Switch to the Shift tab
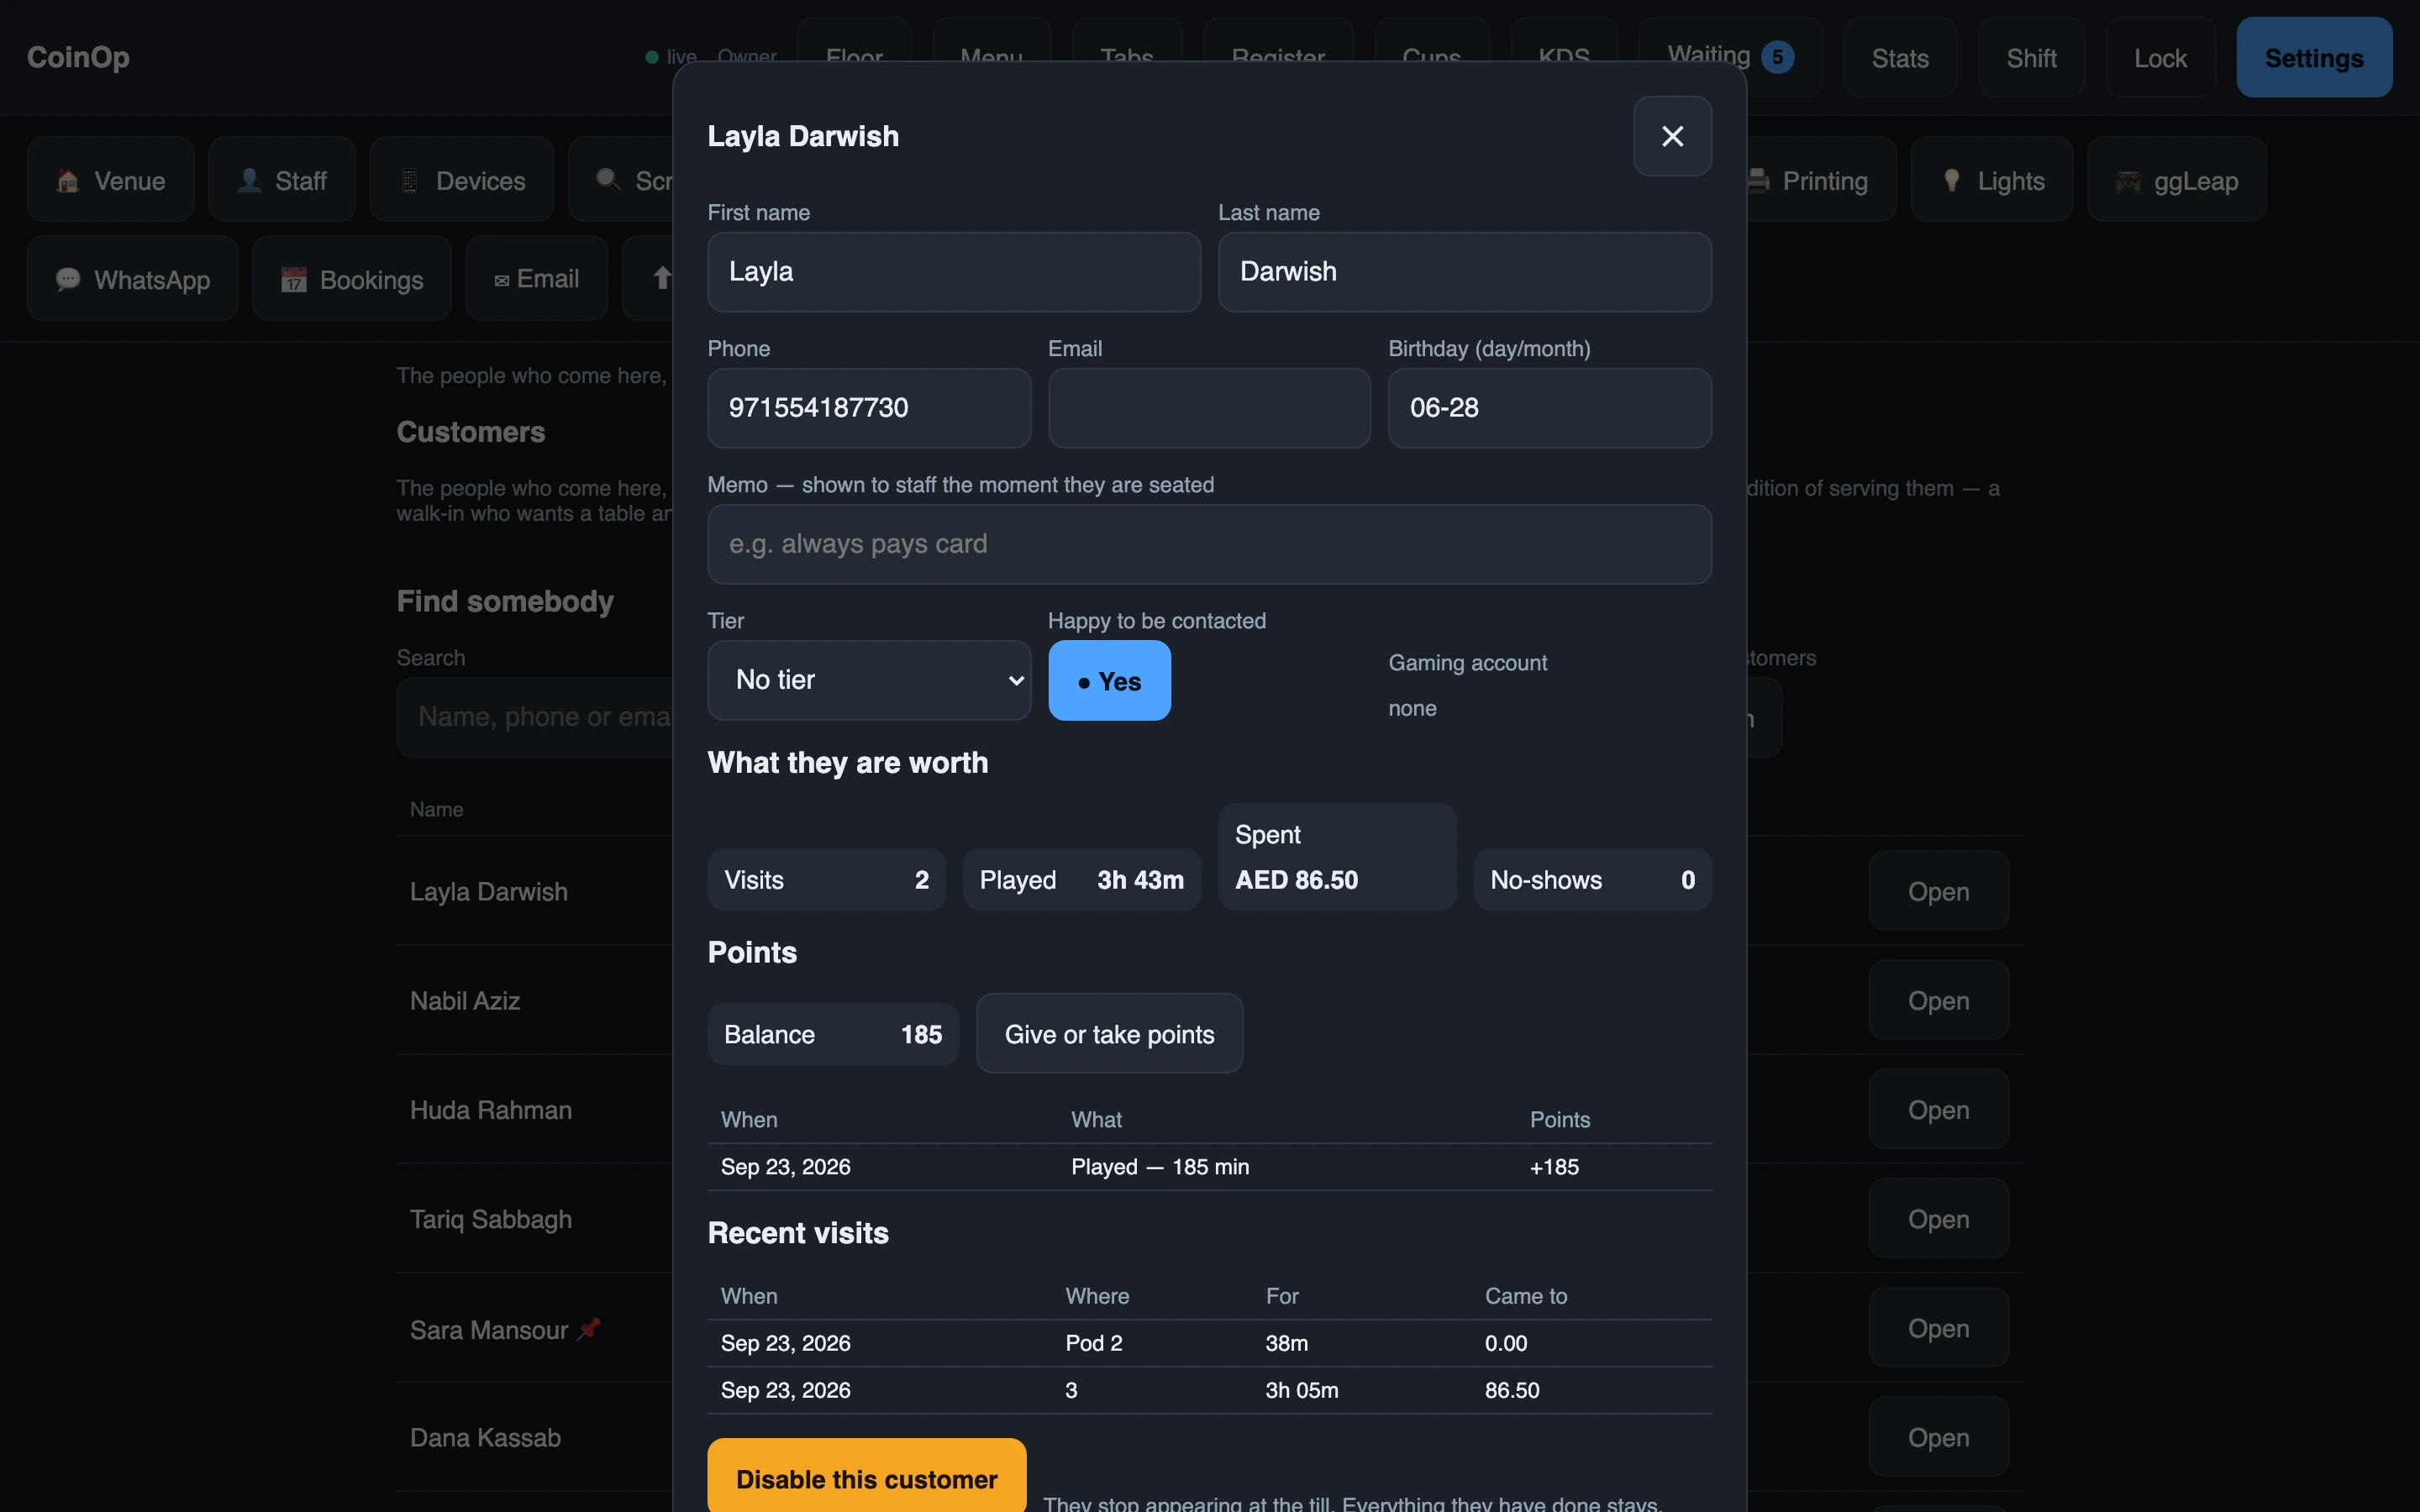Image resolution: width=2420 pixels, height=1512 pixels. [2031, 58]
